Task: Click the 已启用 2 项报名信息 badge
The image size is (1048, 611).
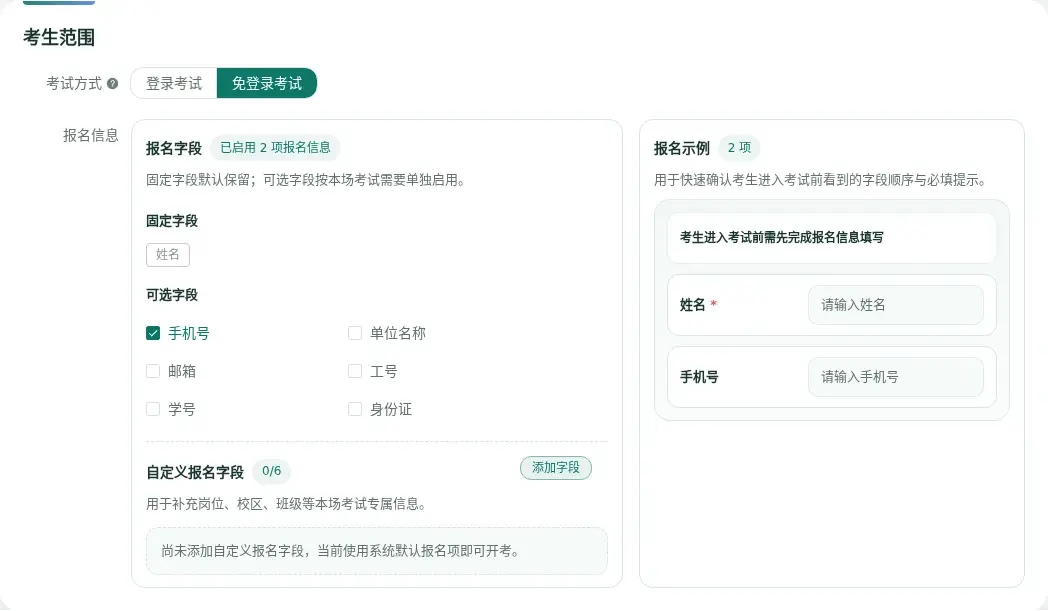Action: (275, 148)
